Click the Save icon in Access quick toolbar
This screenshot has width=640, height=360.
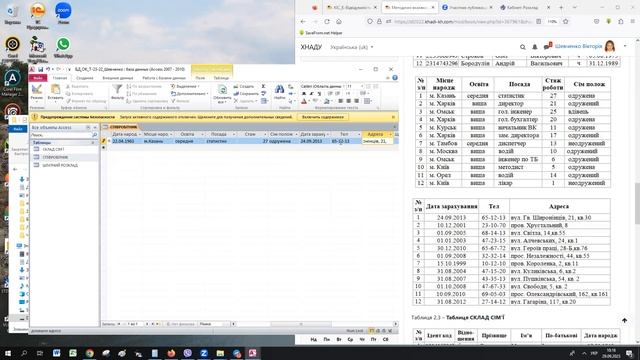(x=41, y=69)
